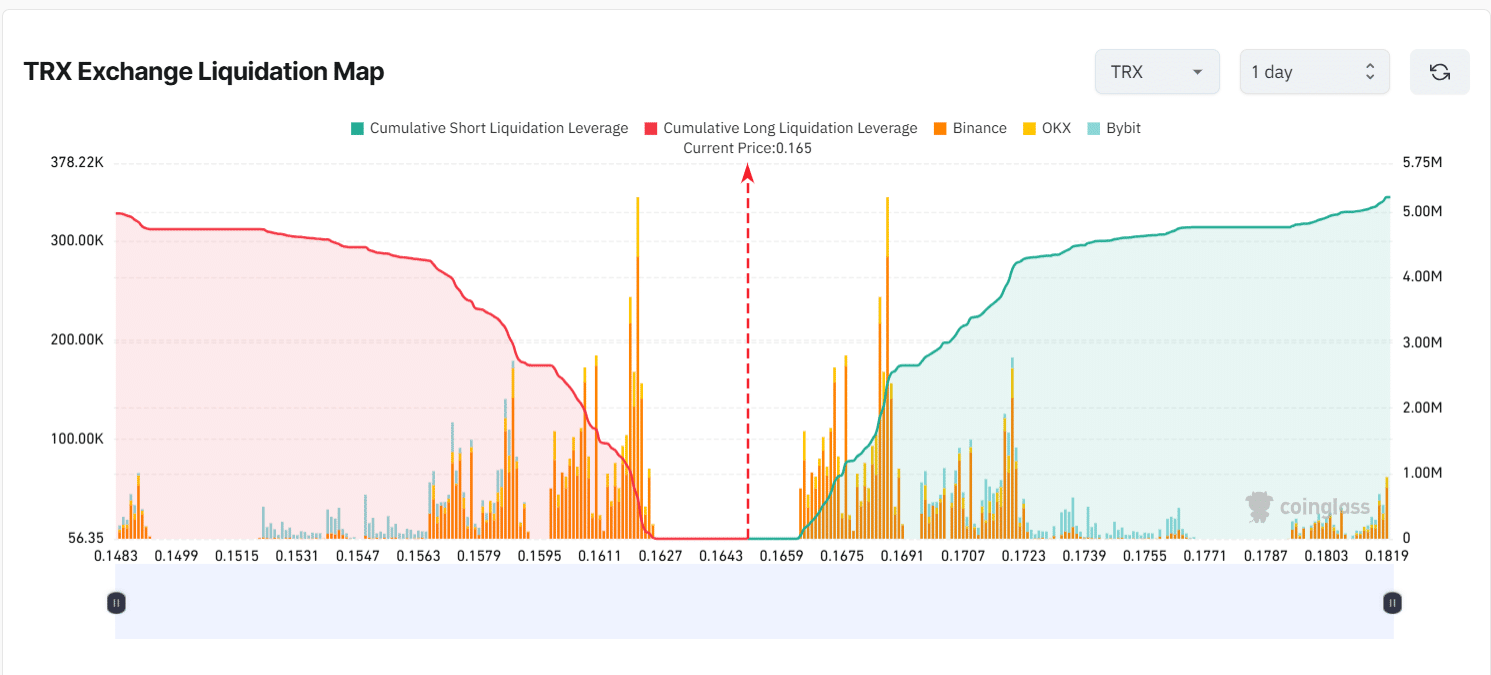Click the refresh chart icon

(1439, 71)
